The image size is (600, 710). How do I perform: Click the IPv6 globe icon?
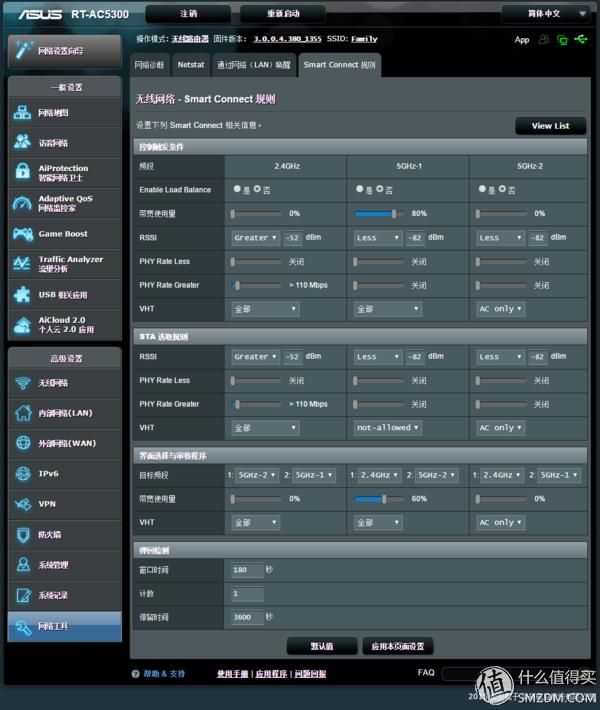[x=23, y=474]
